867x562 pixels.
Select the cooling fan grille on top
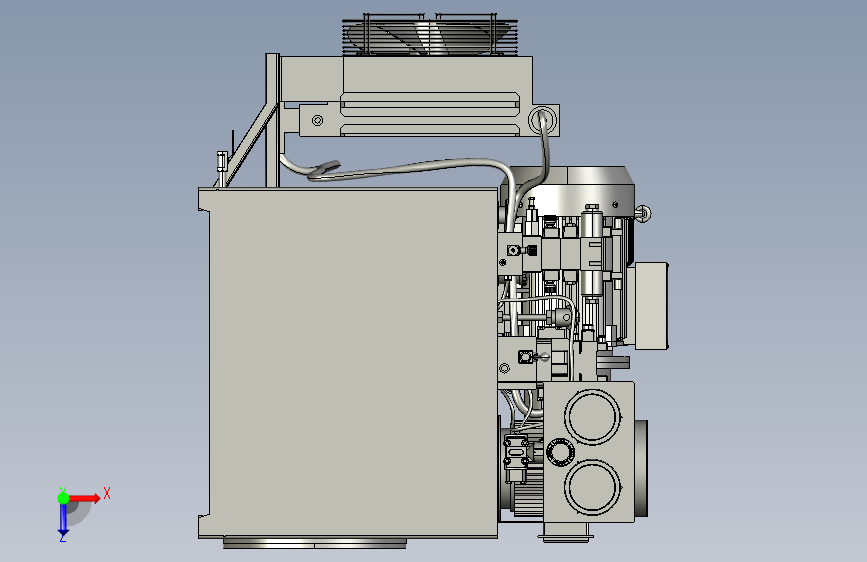pyautogui.click(x=430, y=36)
